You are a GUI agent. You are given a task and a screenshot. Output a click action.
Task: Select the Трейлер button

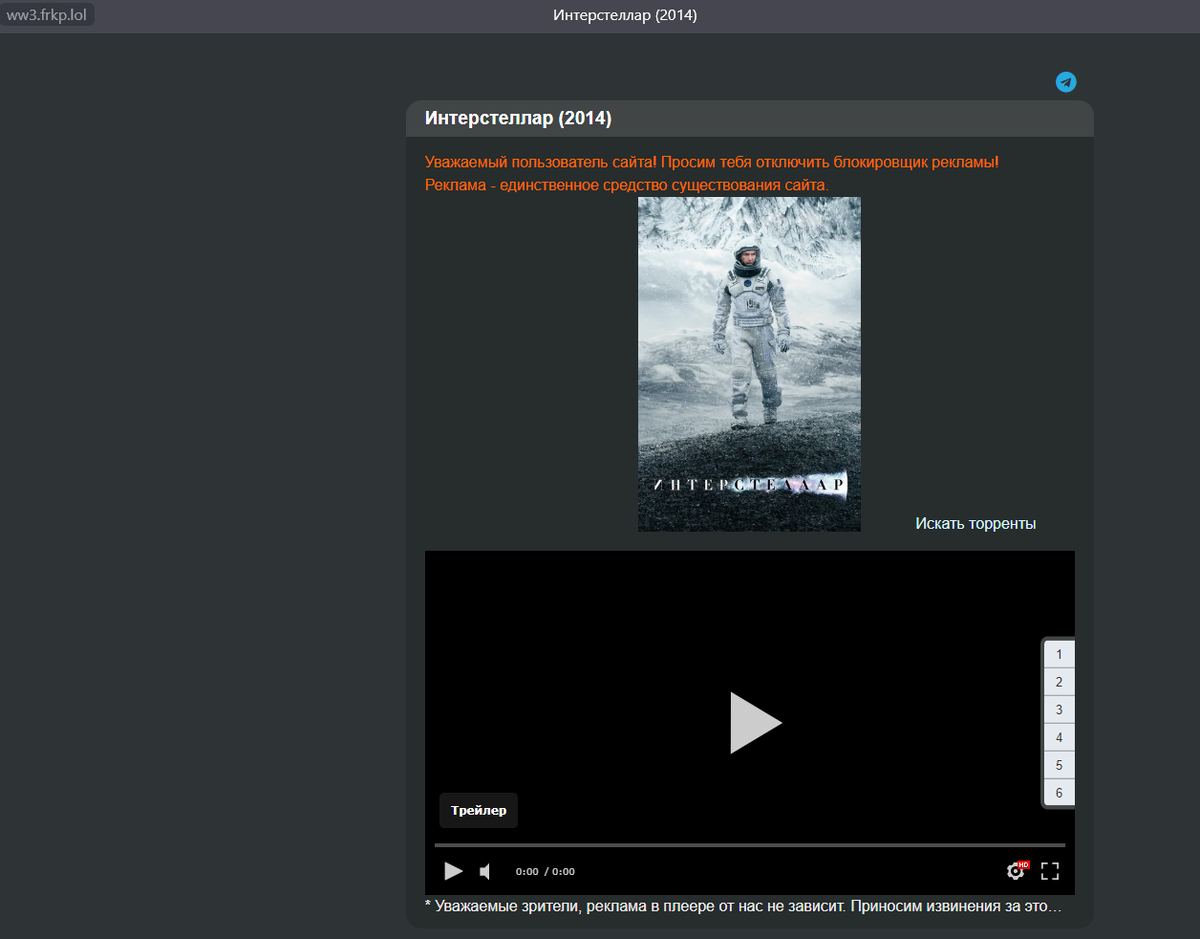[478, 810]
